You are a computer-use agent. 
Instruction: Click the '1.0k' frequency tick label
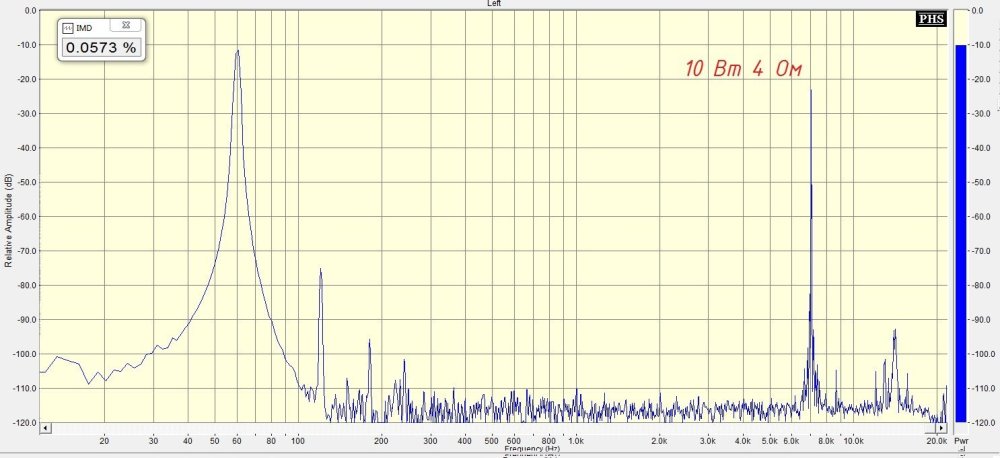coord(576,440)
